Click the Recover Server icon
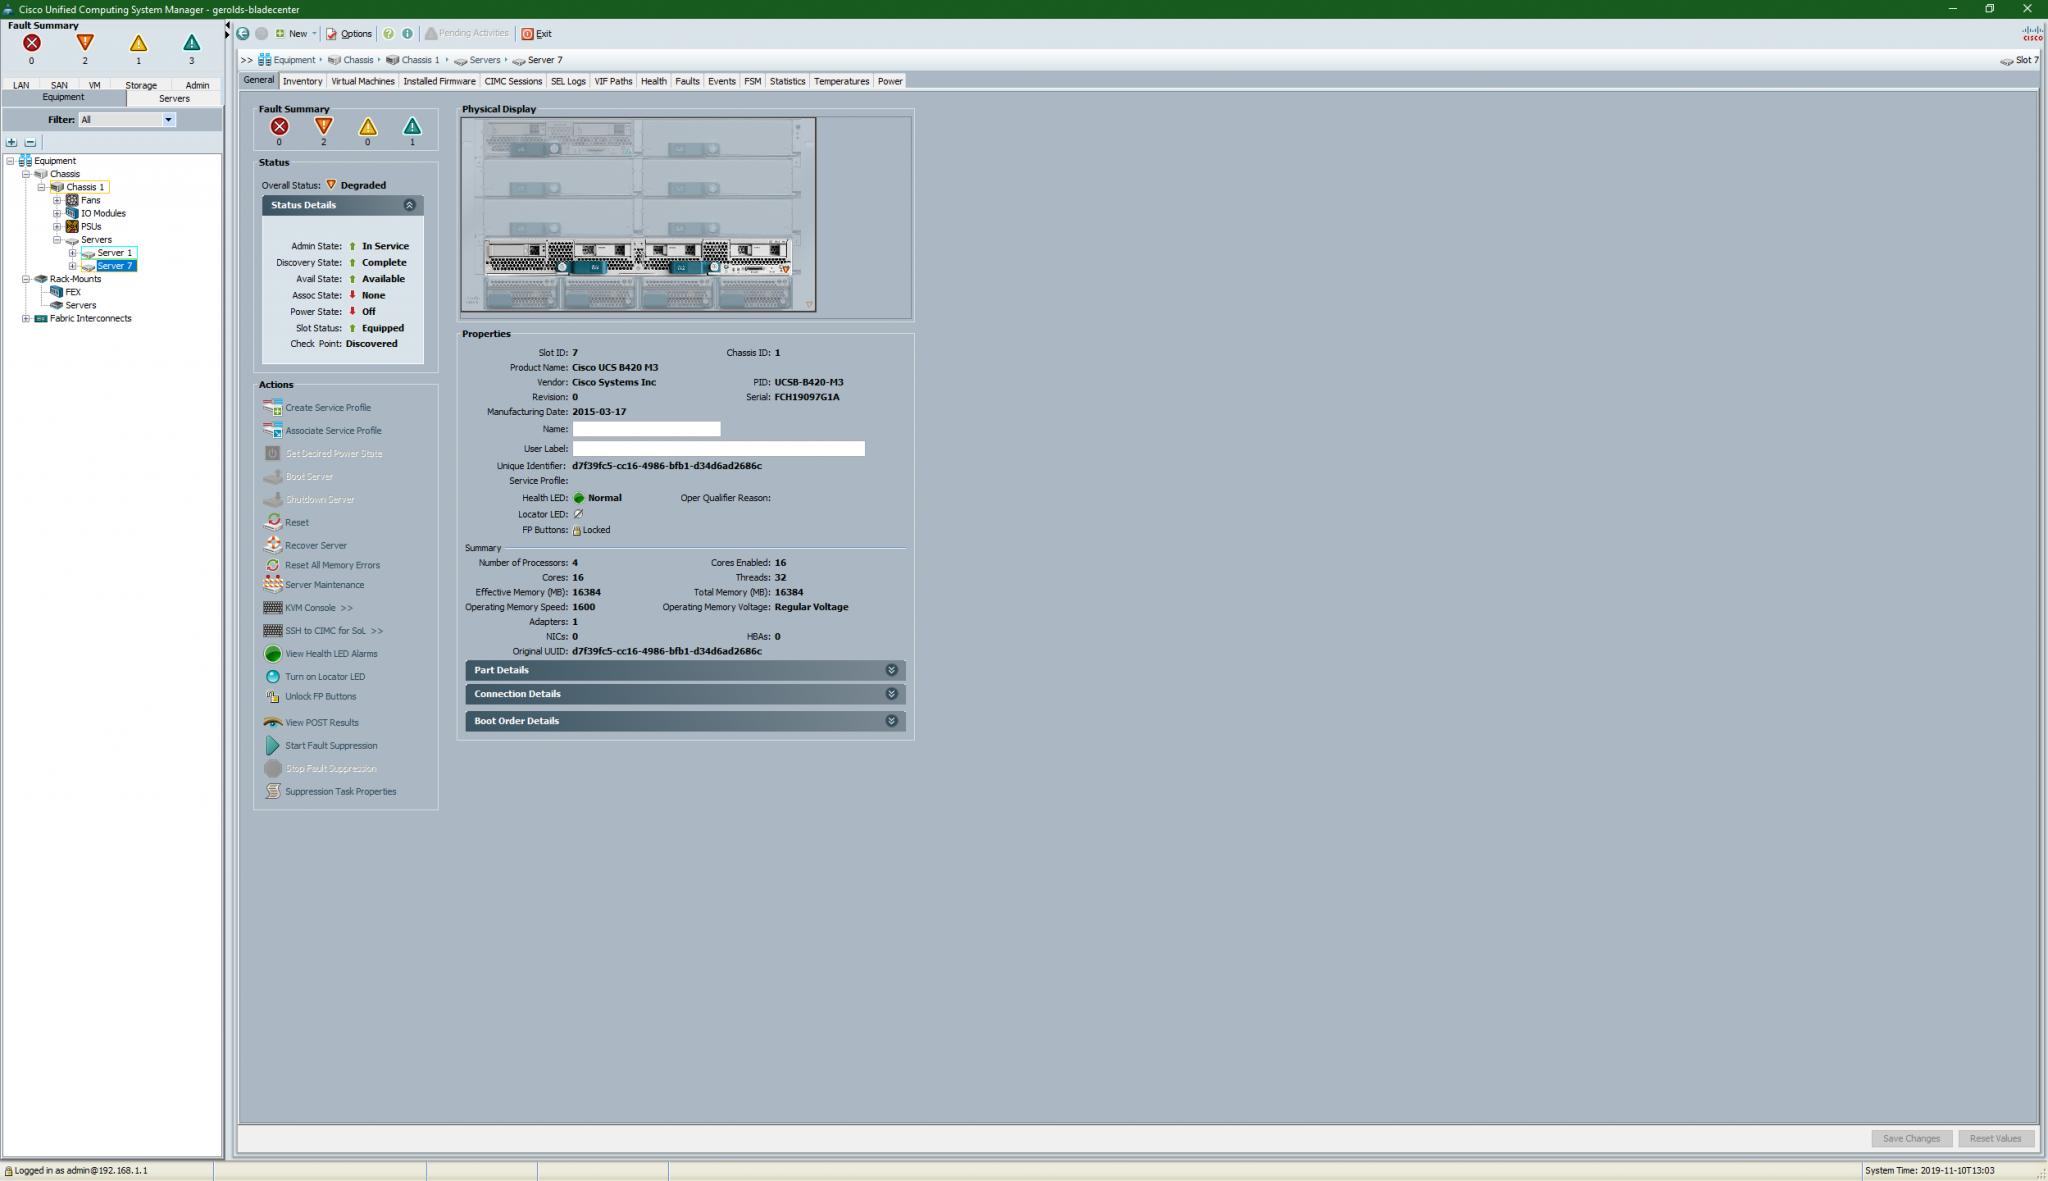This screenshot has width=2048, height=1181. (x=272, y=545)
